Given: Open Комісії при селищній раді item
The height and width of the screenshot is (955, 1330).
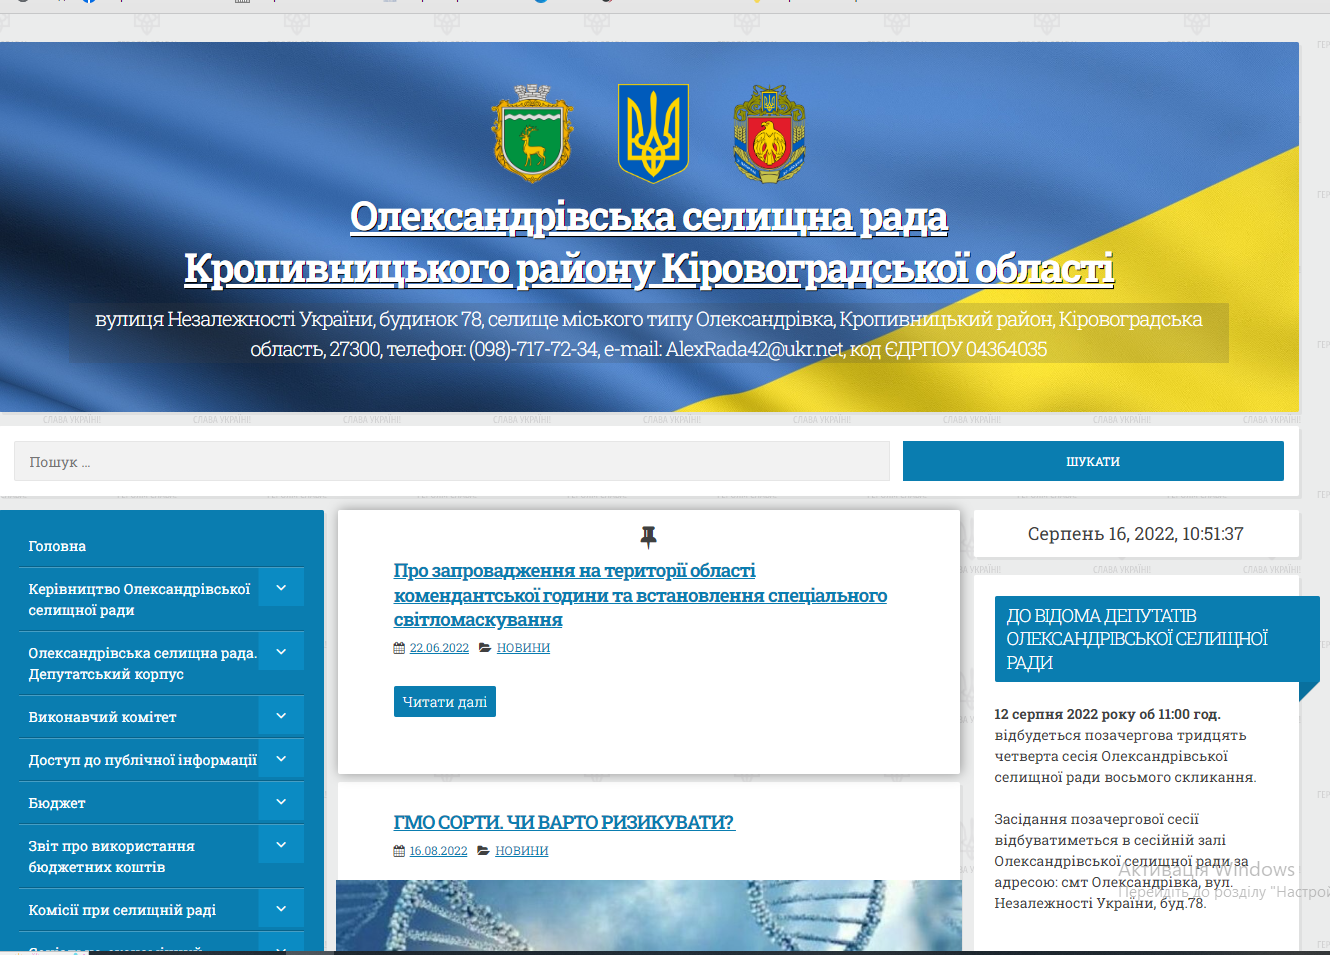Looking at the screenshot, I should (122, 910).
